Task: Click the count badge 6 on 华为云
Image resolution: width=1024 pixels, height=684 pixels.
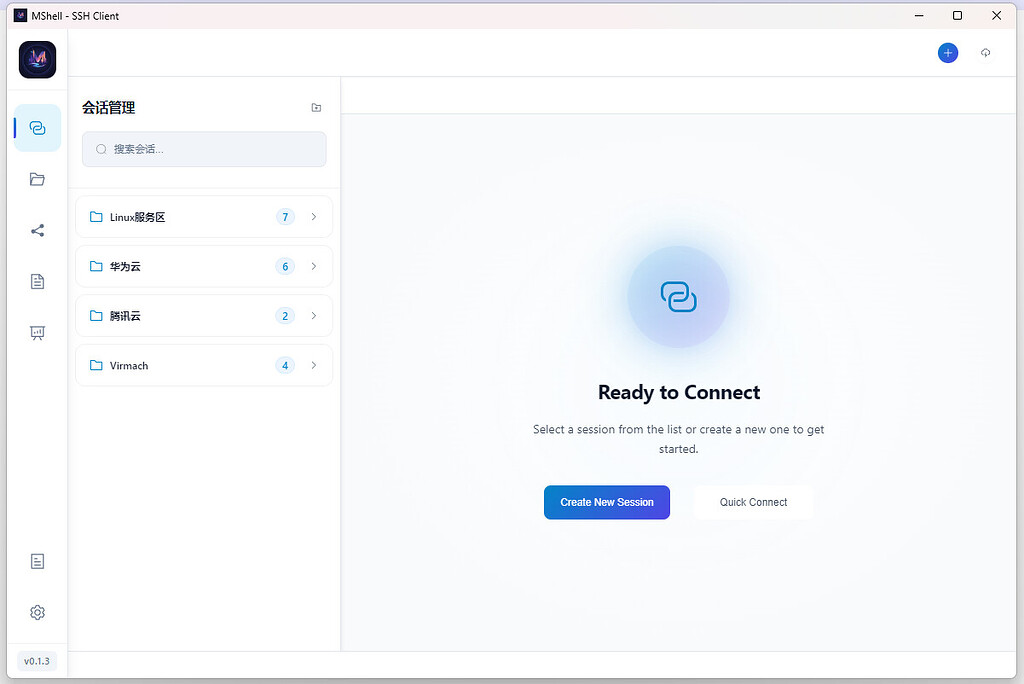Action: tap(285, 267)
